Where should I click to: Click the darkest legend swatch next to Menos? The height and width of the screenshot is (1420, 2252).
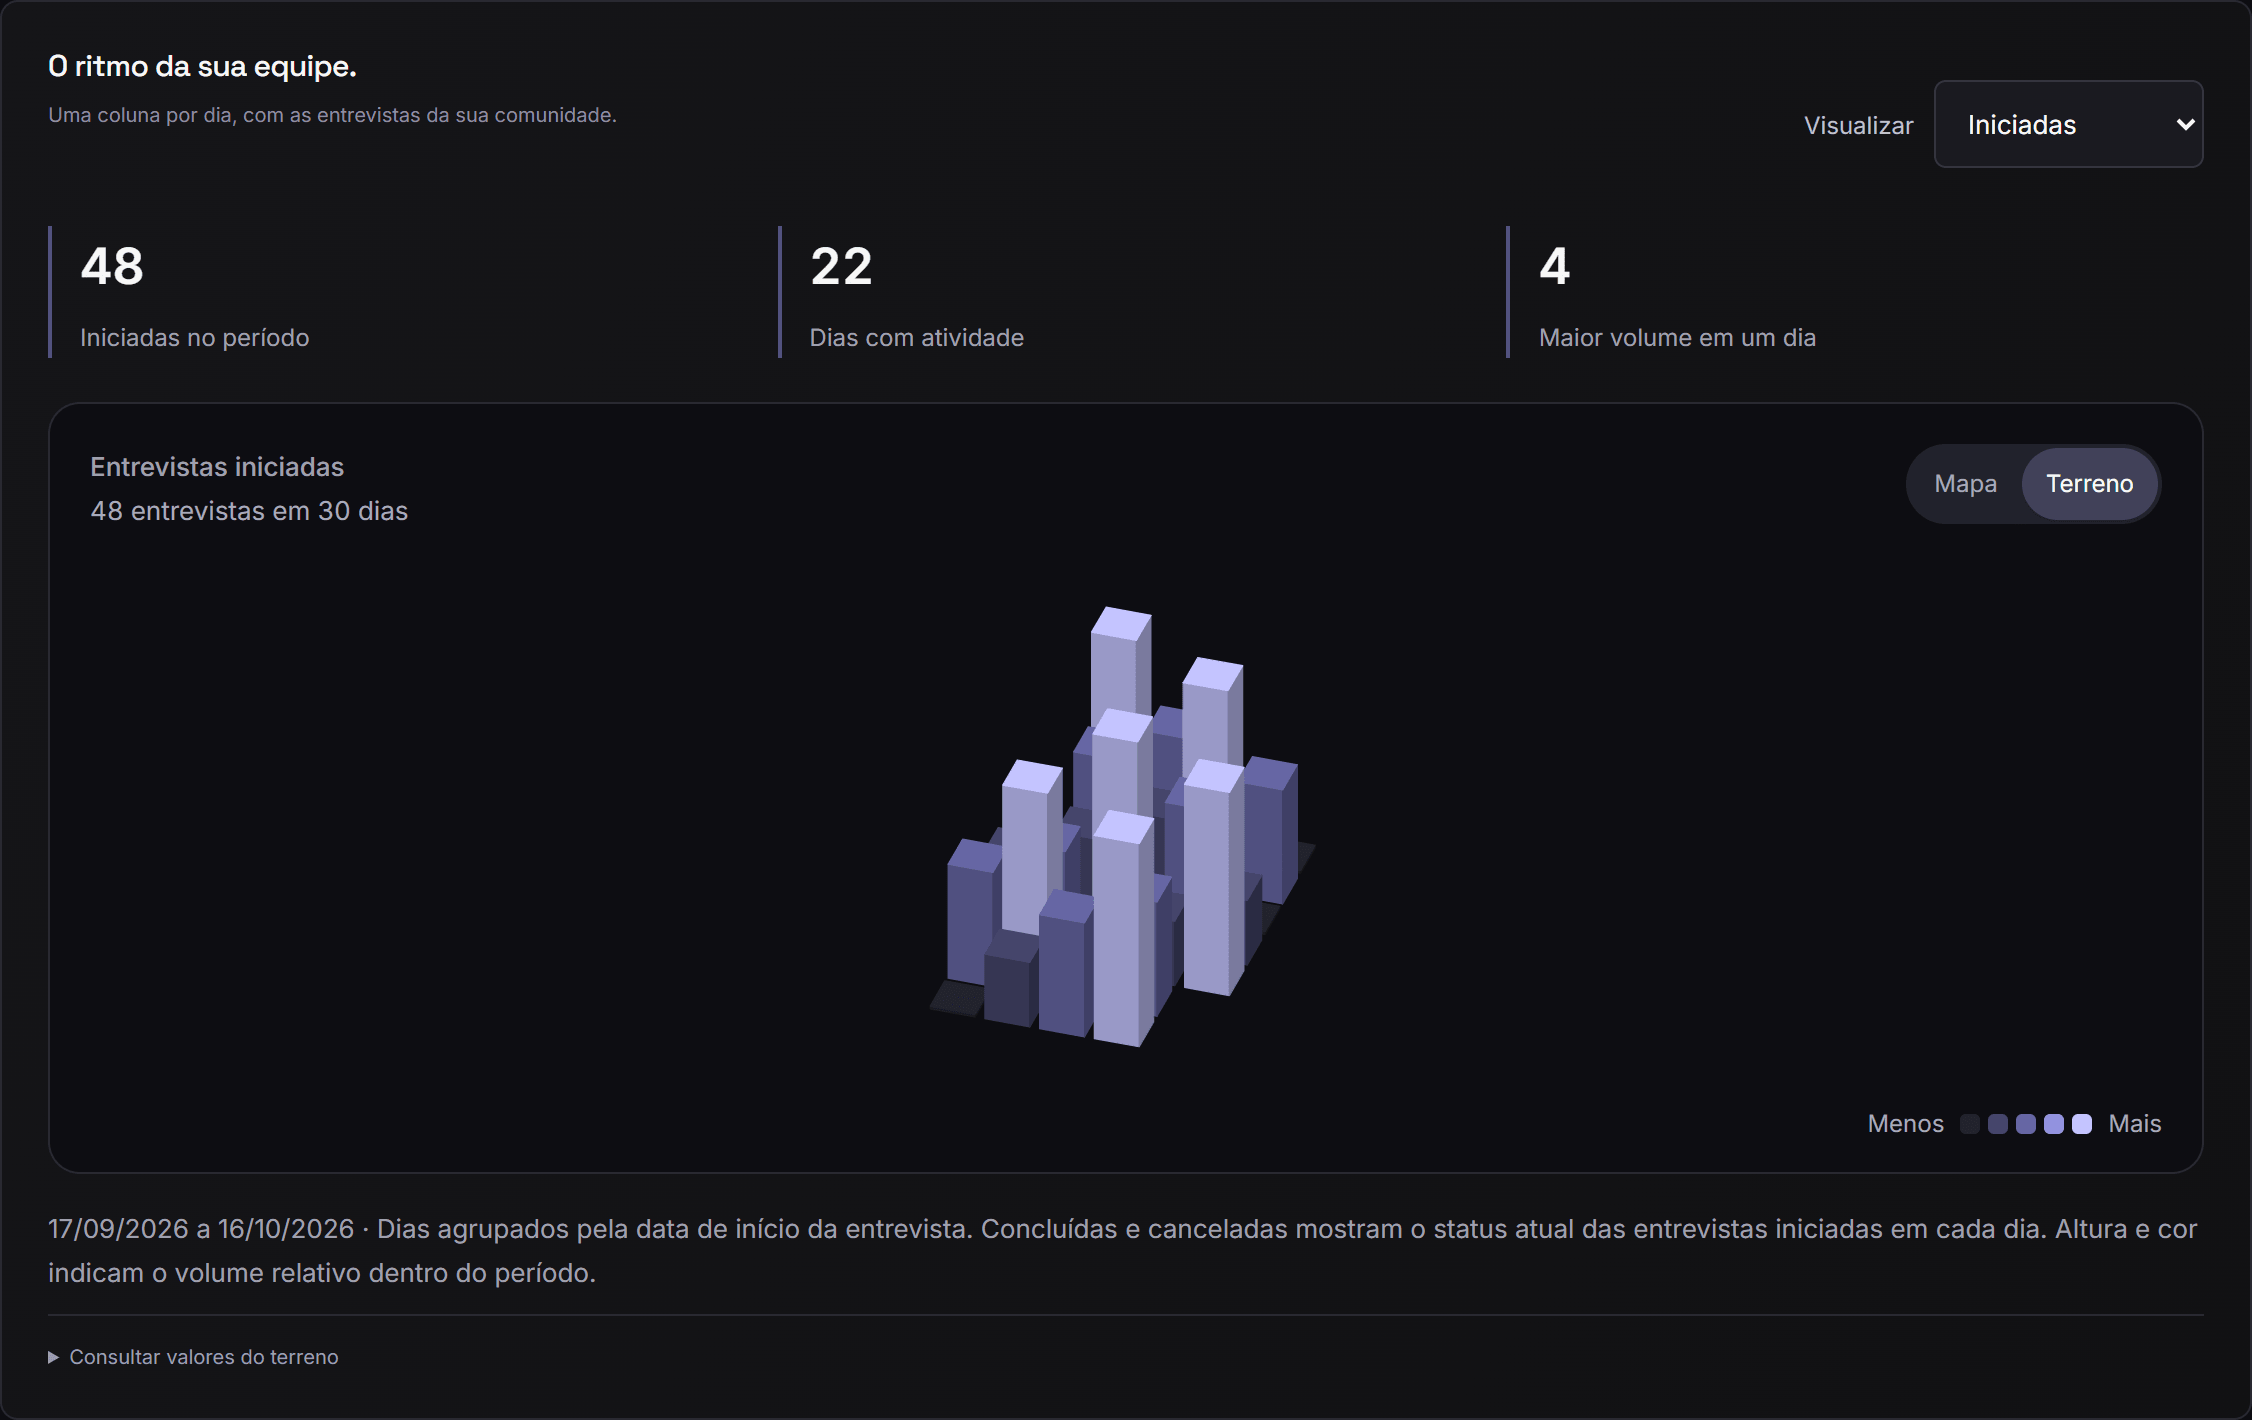pos(1970,1124)
